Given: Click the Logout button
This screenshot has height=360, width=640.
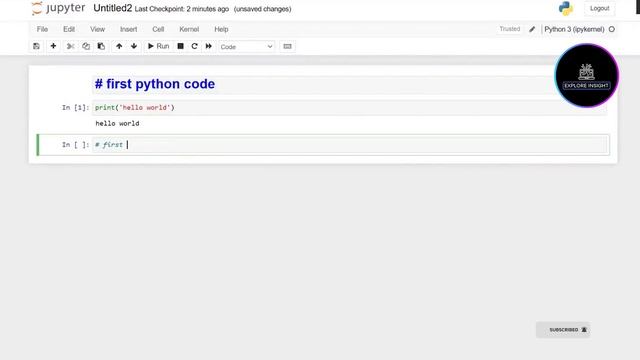Looking at the screenshot, I should [600, 8].
